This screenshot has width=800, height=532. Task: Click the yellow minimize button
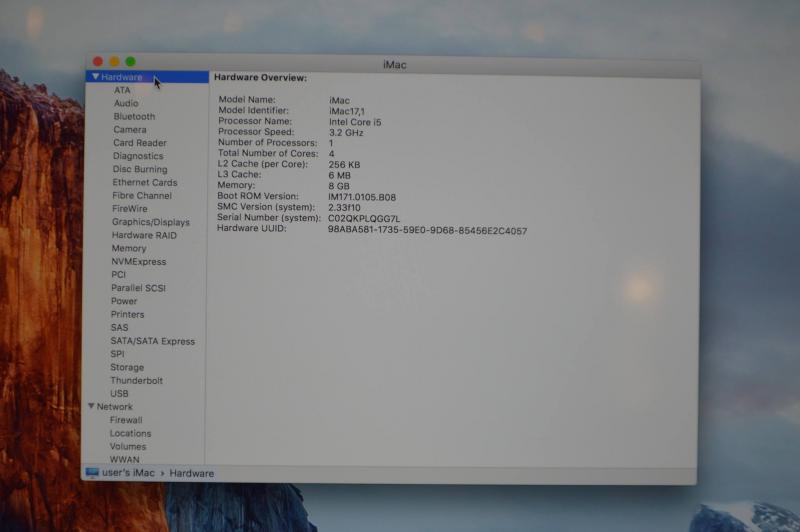tap(114, 62)
